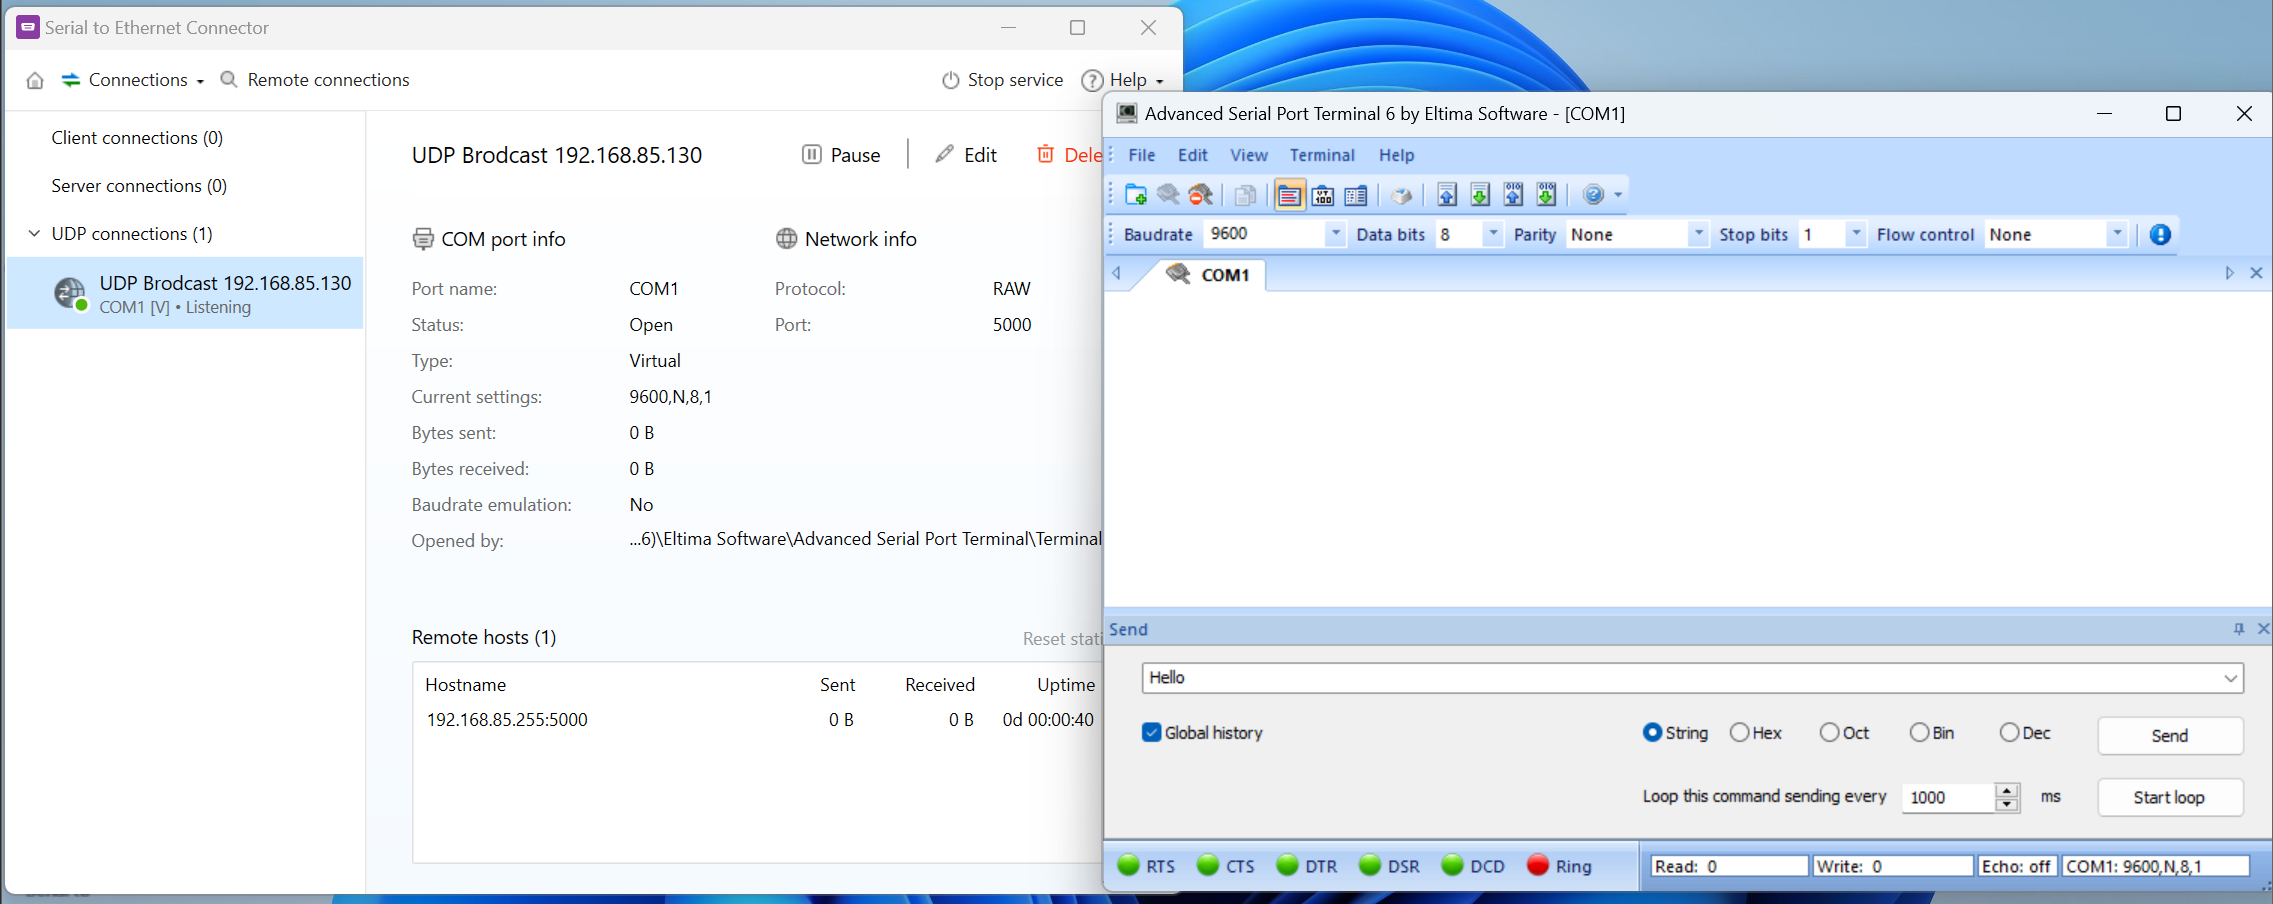Switch to table view icon in toolbar
2273x904 pixels.
click(x=1356, y=195)
